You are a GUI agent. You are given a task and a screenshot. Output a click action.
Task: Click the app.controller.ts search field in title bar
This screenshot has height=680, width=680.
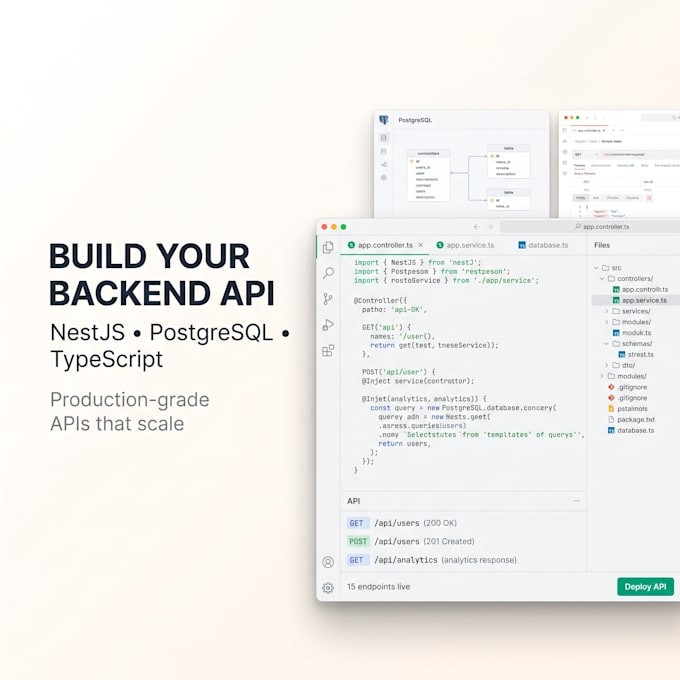(x=590, y=226)
